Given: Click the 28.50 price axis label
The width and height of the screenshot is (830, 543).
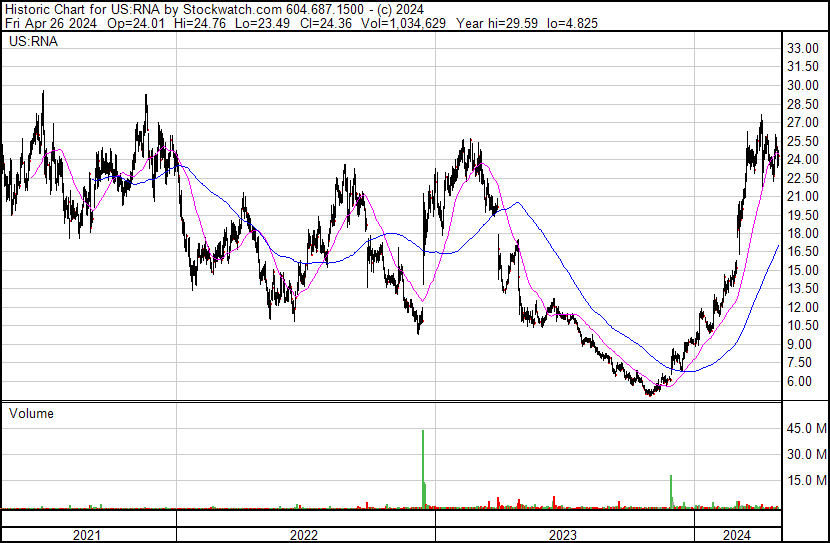Looking at the screenshot, I should pos(803,104).
